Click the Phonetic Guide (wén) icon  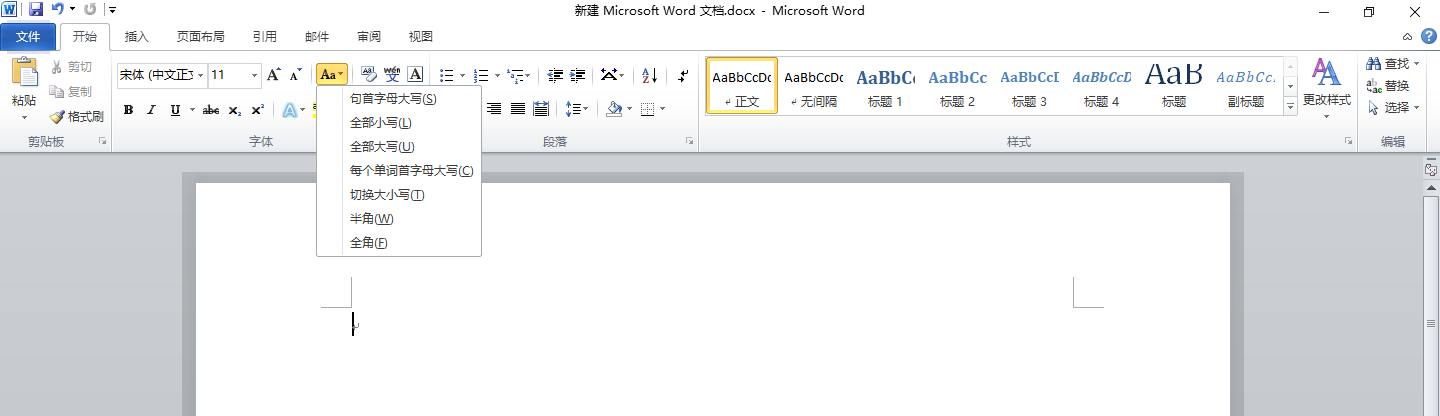coord(392,75)
